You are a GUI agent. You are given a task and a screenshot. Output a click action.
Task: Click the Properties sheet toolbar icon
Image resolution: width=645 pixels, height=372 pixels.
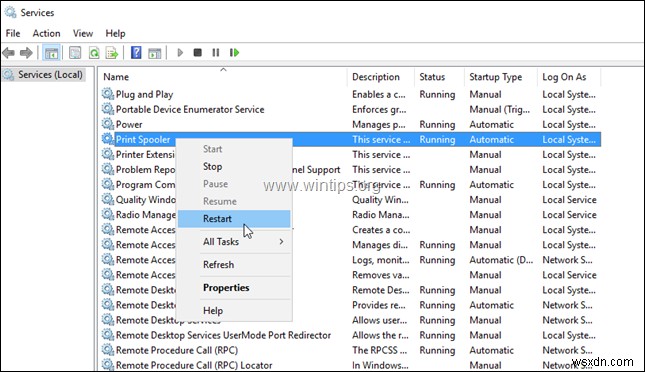(75, 53)
